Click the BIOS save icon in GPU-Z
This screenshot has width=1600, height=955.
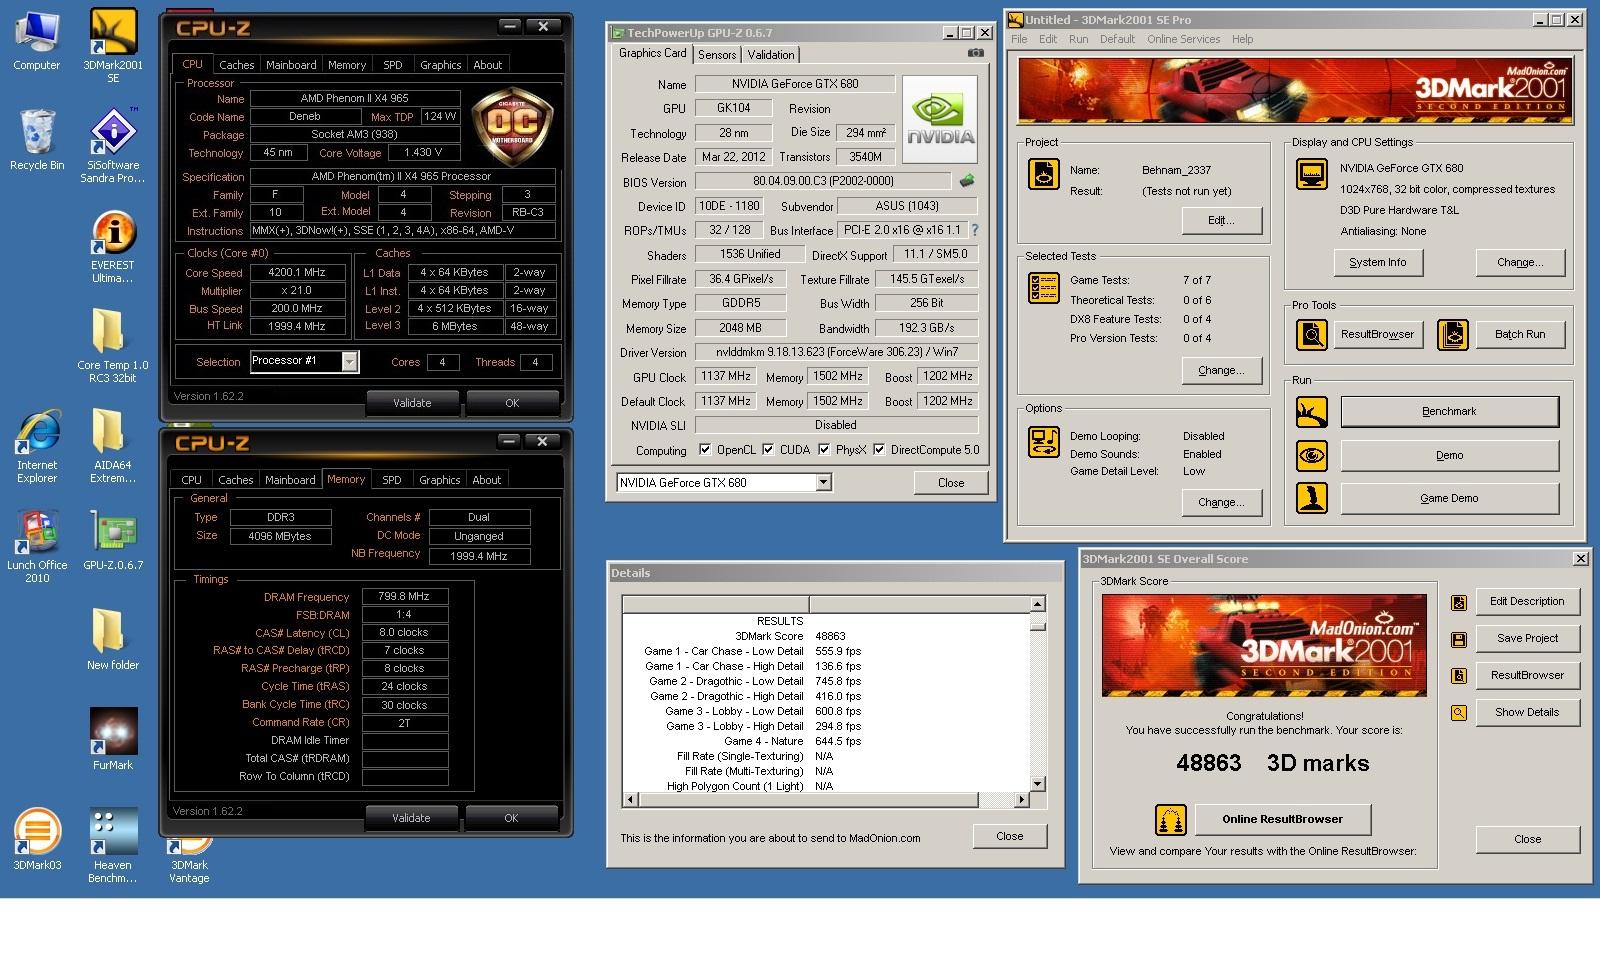pyautogui.click(x=967, y=181)
